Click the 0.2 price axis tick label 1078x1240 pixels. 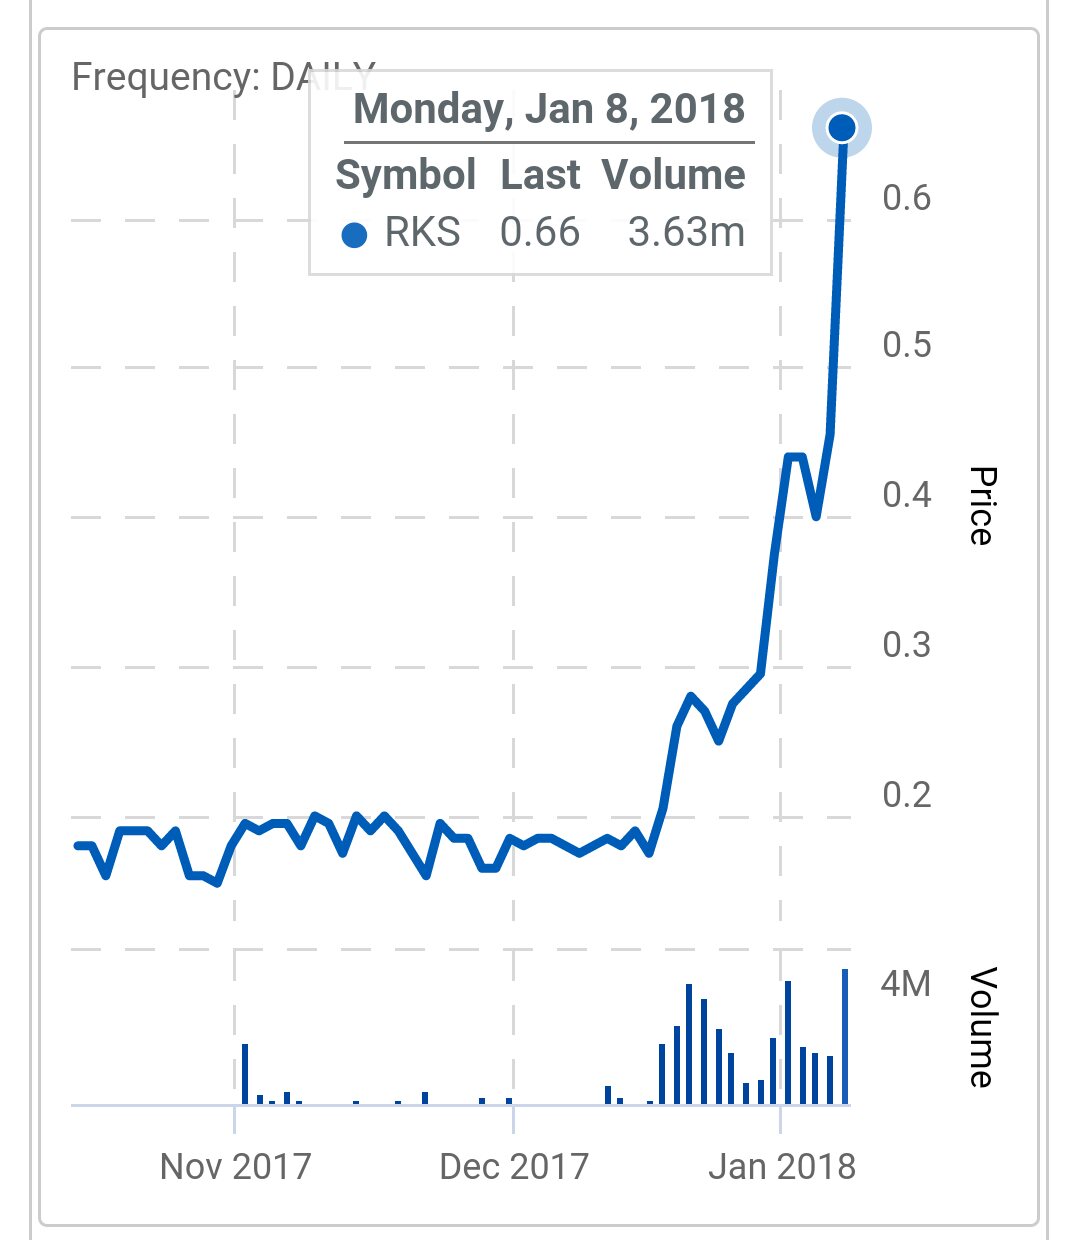906,795
